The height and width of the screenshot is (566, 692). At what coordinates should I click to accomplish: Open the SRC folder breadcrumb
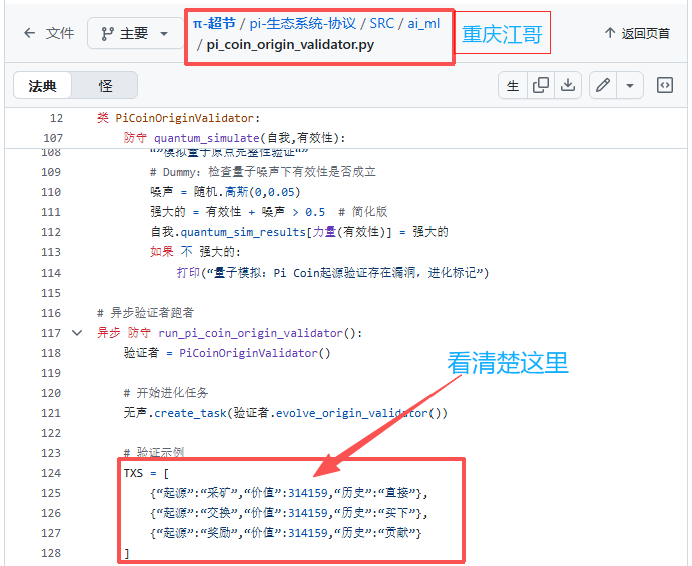click(382, 23)
